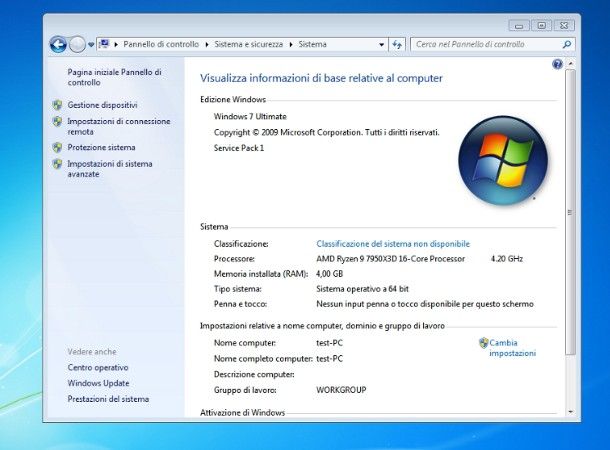Screen dimensions: 610x450
Task: Click the Copyright 2009 Microsoft Corporation line
Action: 326,133
